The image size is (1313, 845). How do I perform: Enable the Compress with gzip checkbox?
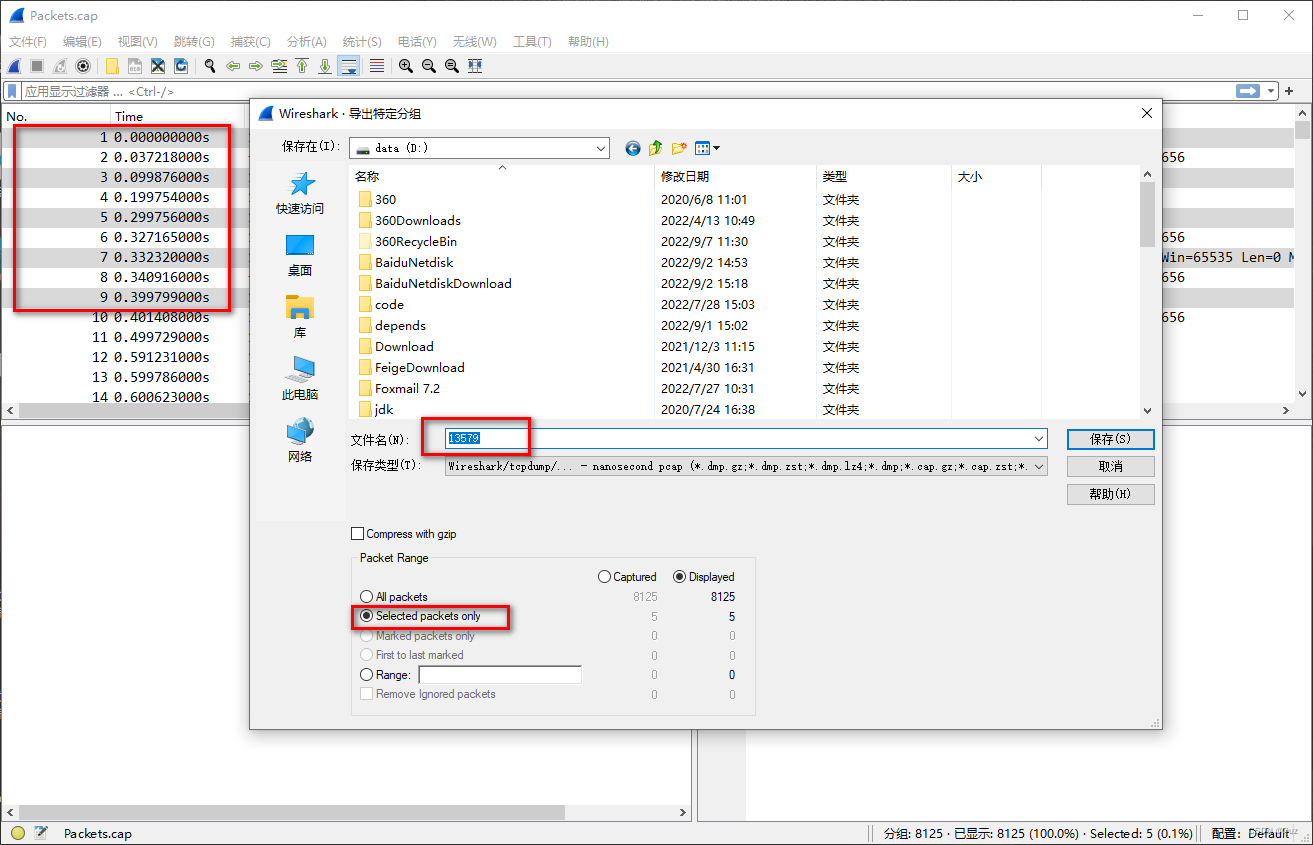358,534
